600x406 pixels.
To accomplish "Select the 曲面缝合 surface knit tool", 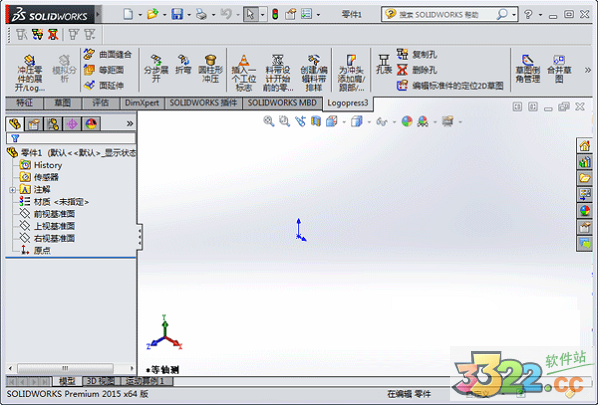I will point(108,54).
